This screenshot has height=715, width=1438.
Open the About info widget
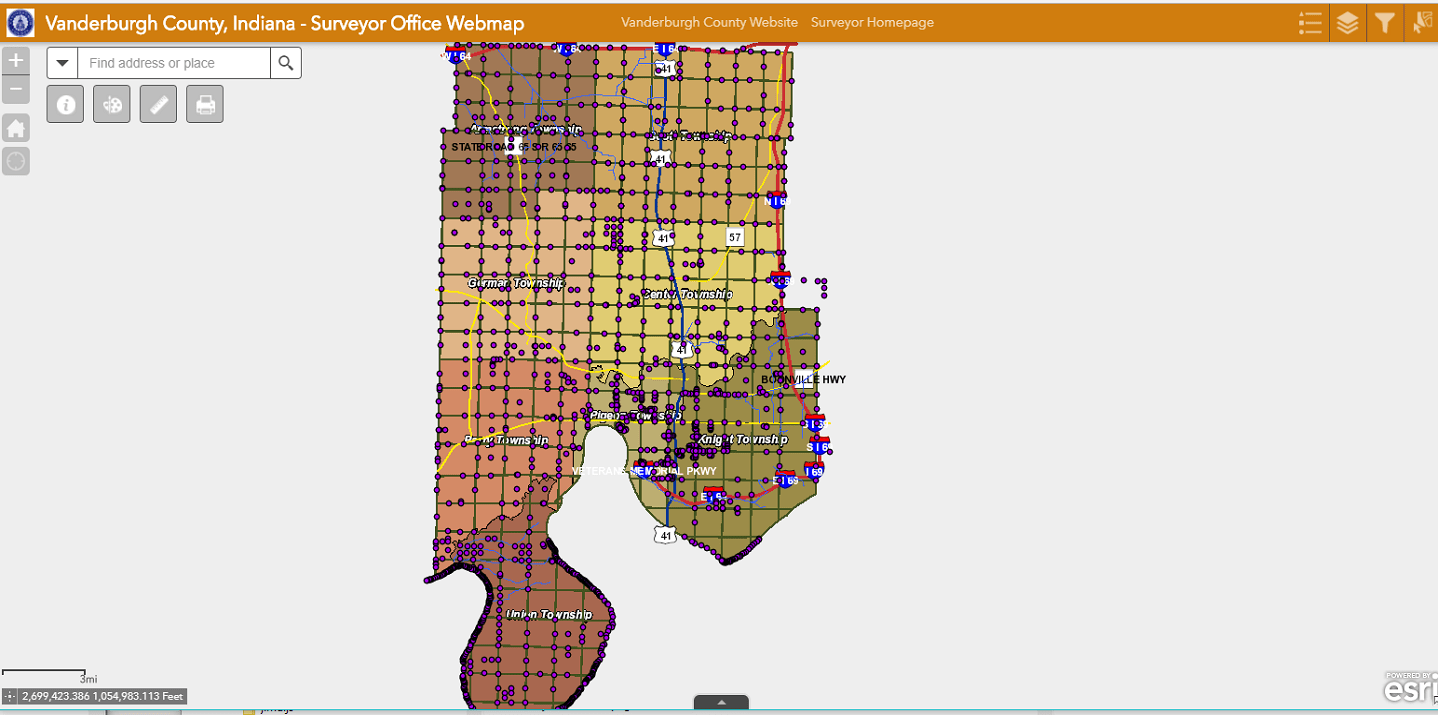coord(65,103)
